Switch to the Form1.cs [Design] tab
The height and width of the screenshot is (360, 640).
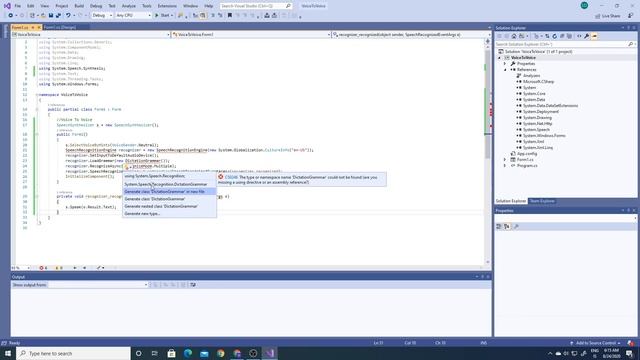[x=60, y=27]
